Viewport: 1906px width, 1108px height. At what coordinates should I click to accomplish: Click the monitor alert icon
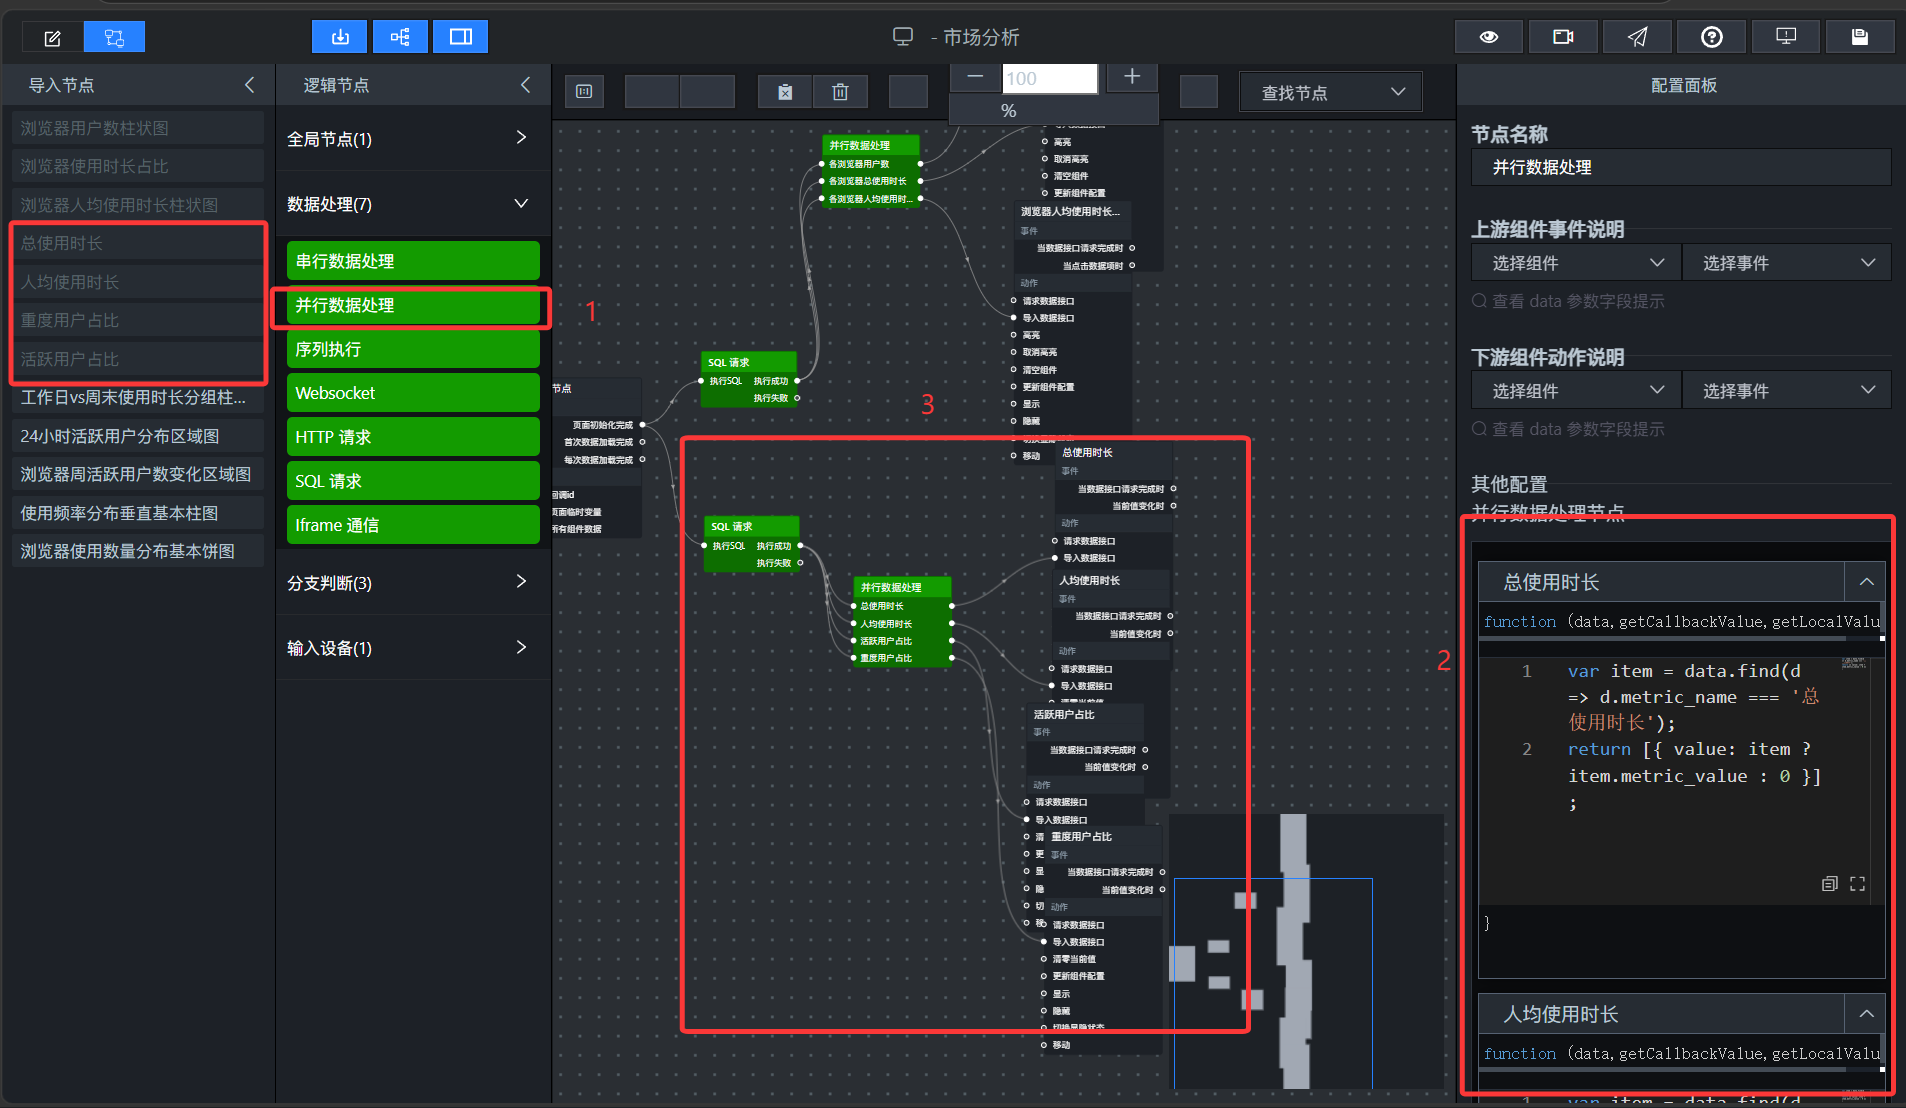[x=1786, y=37]
